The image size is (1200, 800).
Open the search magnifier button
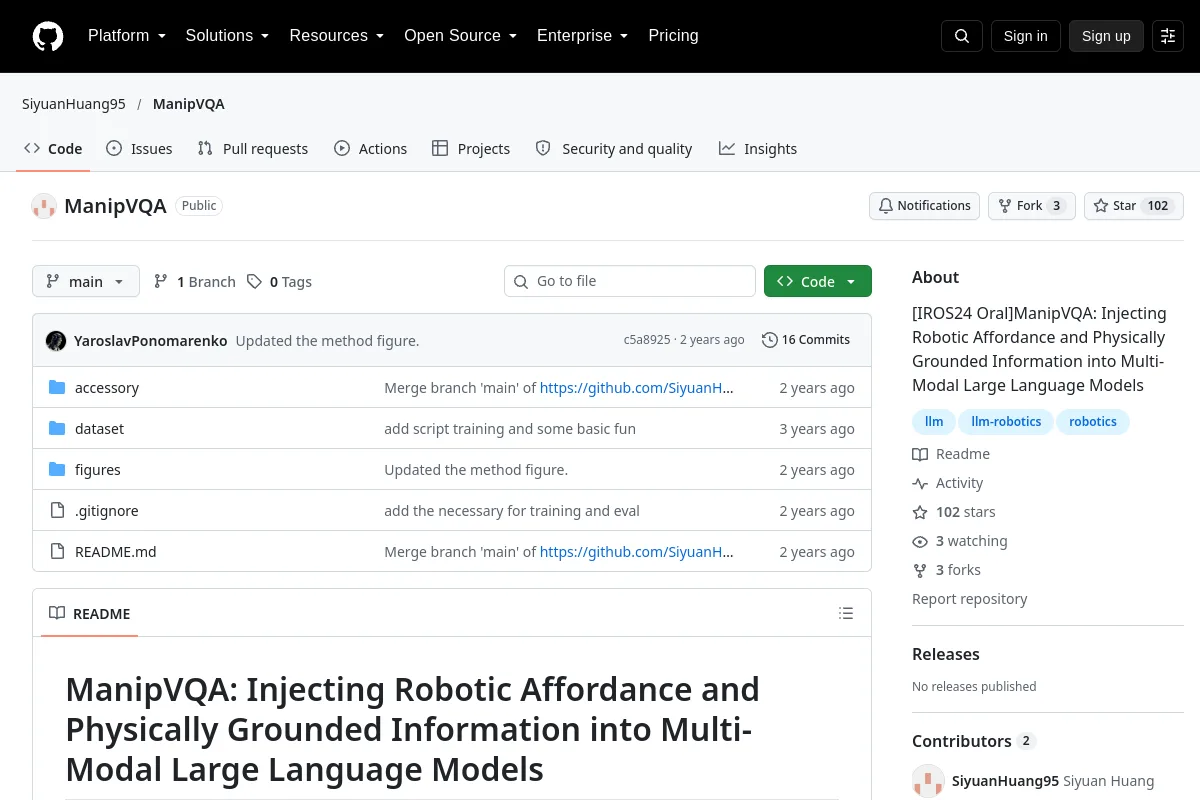point(962,36)
